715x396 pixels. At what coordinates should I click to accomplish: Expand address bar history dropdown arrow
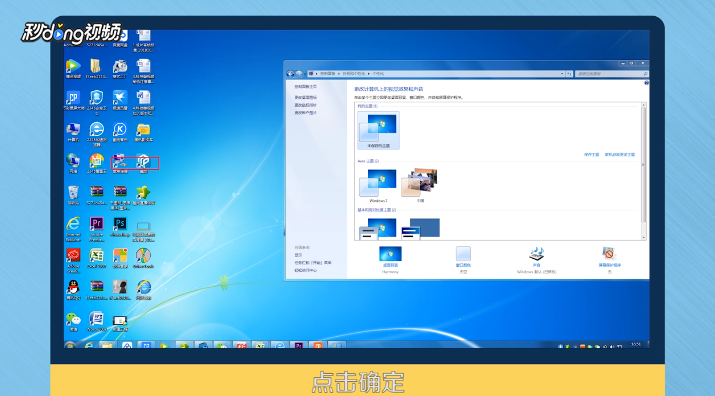tap(562, 73)
